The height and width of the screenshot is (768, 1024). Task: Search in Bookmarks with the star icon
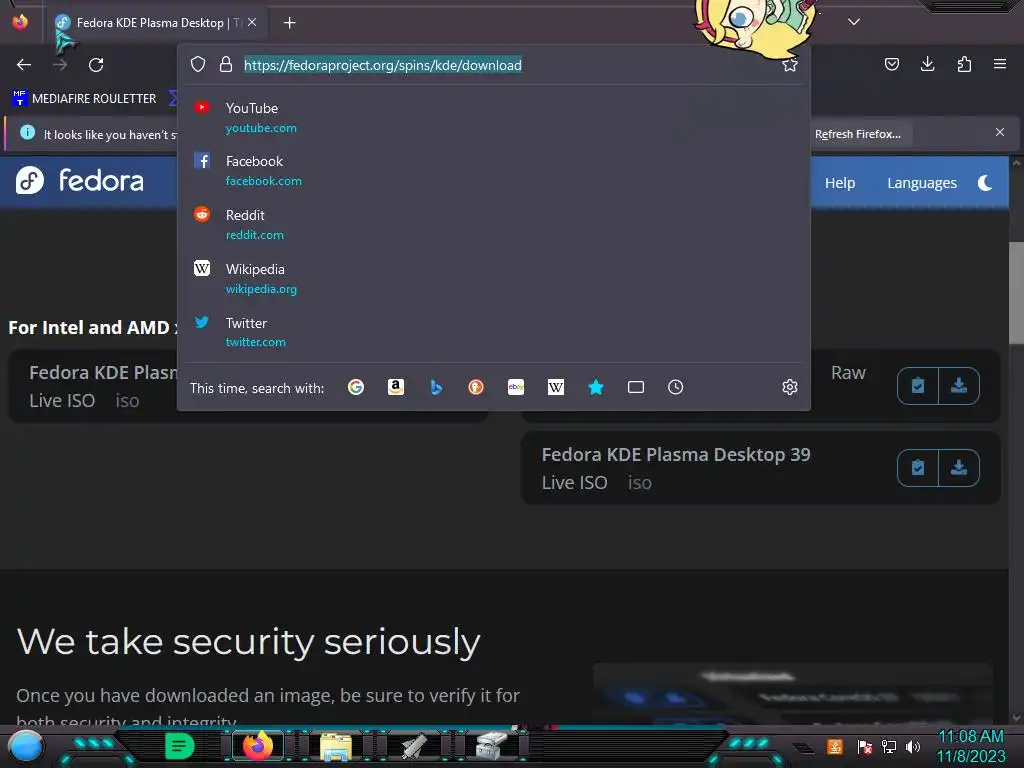(x=596, y=387)
